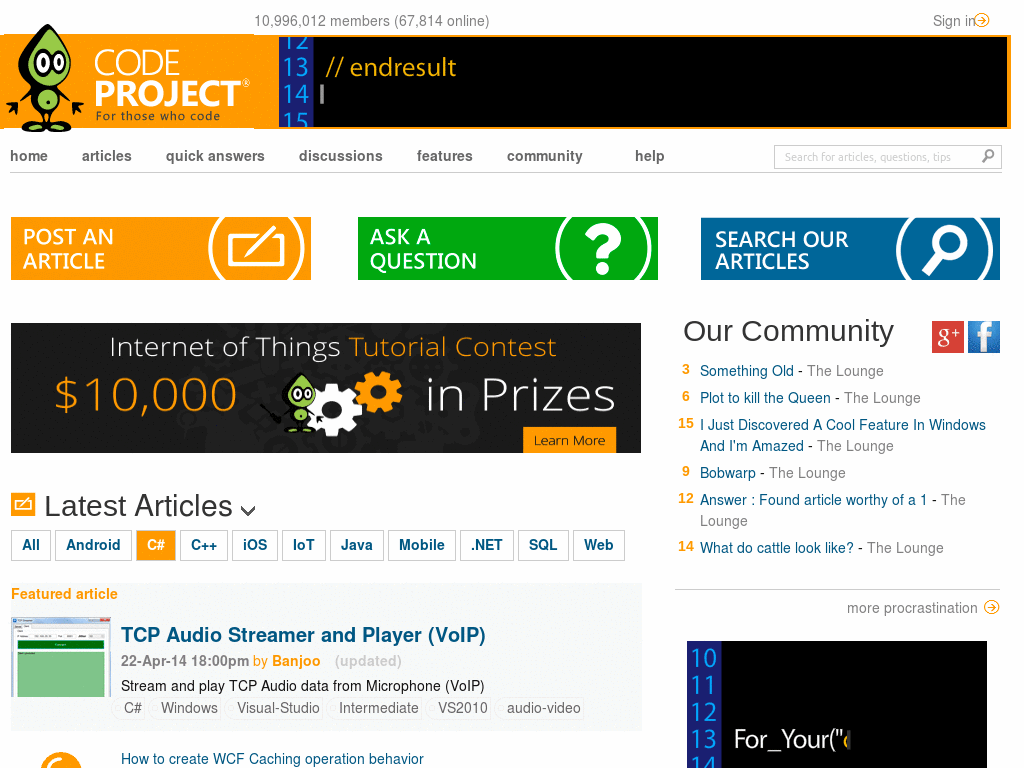Open the help menu

tap(649, 156)
